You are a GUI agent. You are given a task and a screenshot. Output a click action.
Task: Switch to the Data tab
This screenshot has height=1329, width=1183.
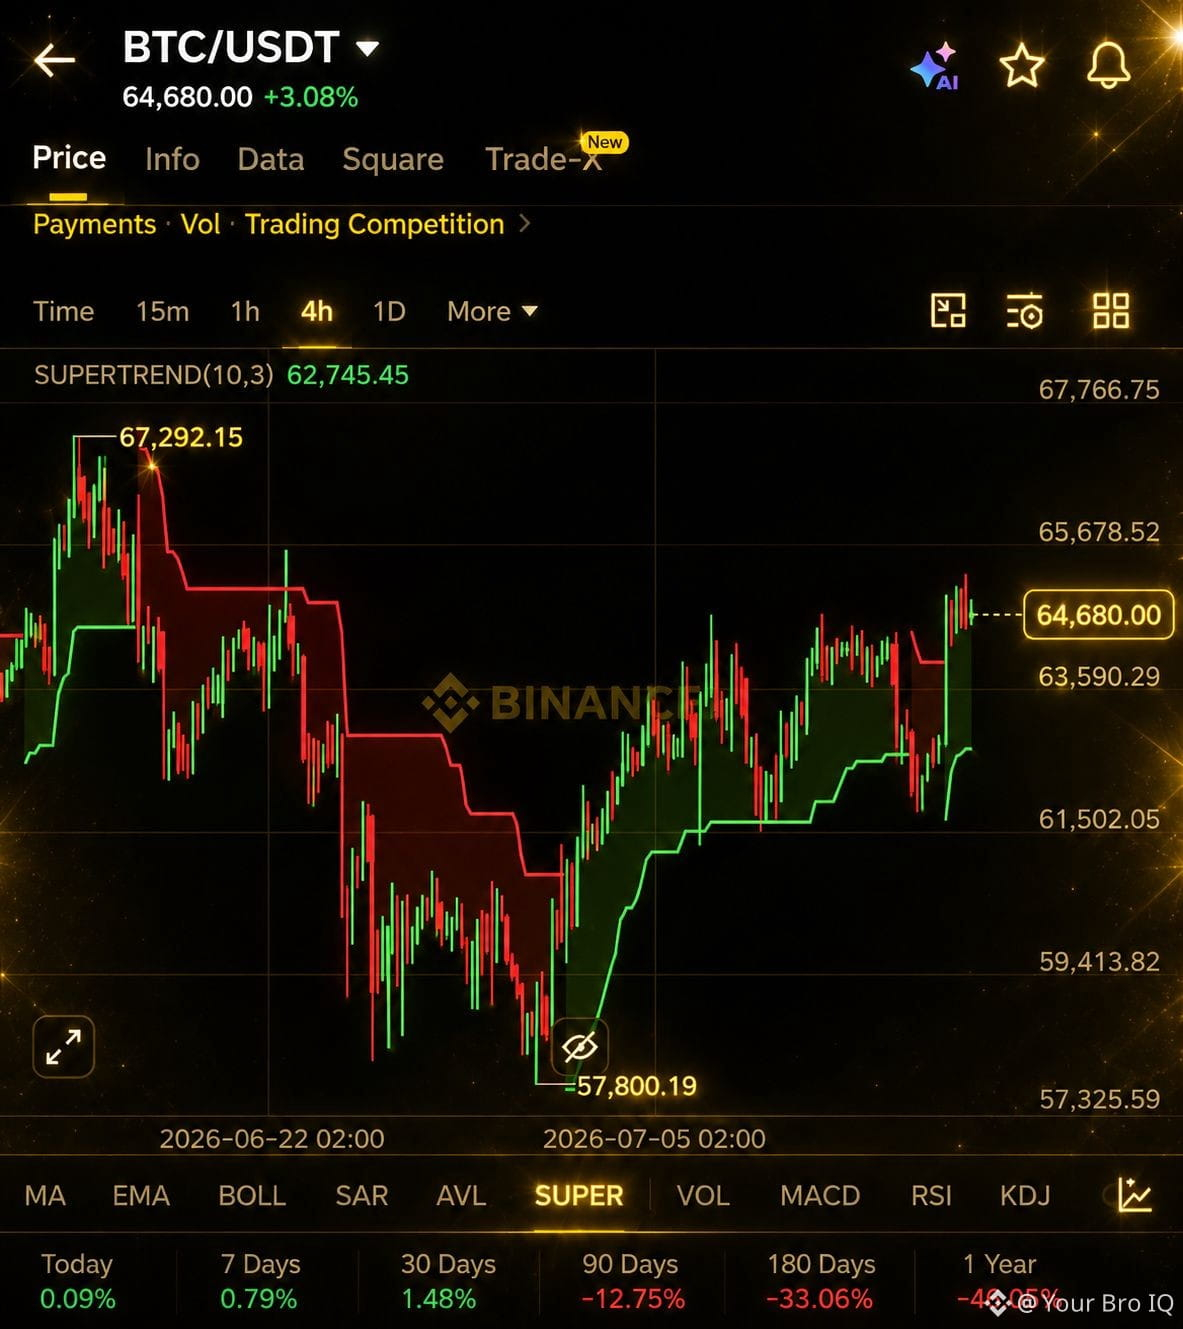271,159
